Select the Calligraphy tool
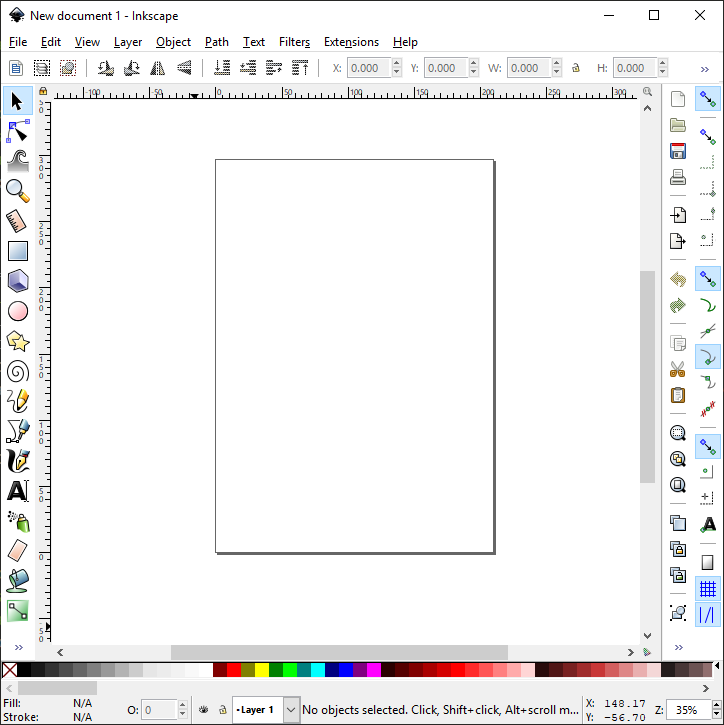The height and width of the screenshot is (725, 724). (18, 461)
